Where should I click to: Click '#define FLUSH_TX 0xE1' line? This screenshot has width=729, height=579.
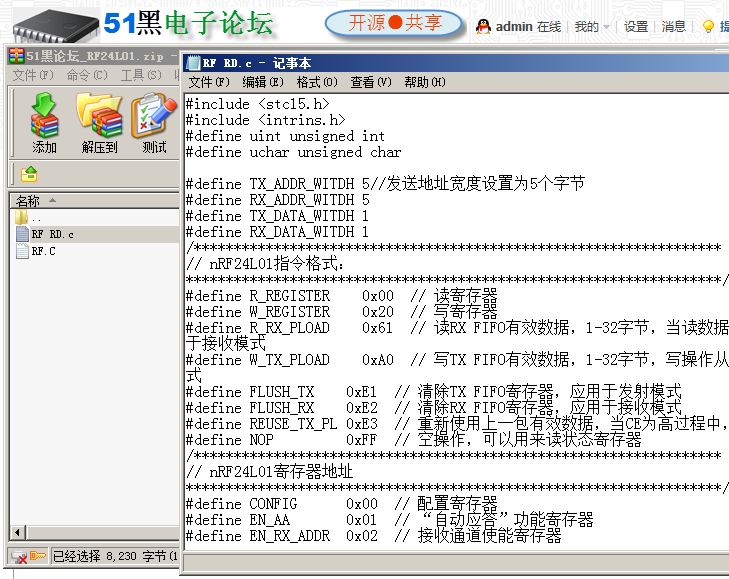point(434,392)
